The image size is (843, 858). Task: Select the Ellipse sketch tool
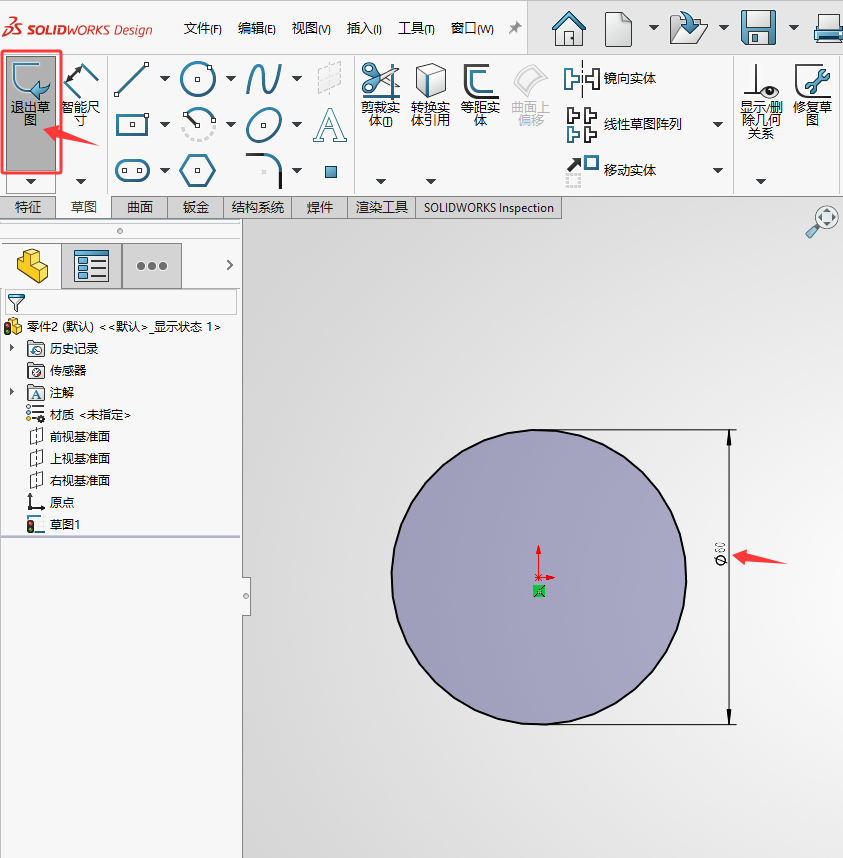(264, 124)
